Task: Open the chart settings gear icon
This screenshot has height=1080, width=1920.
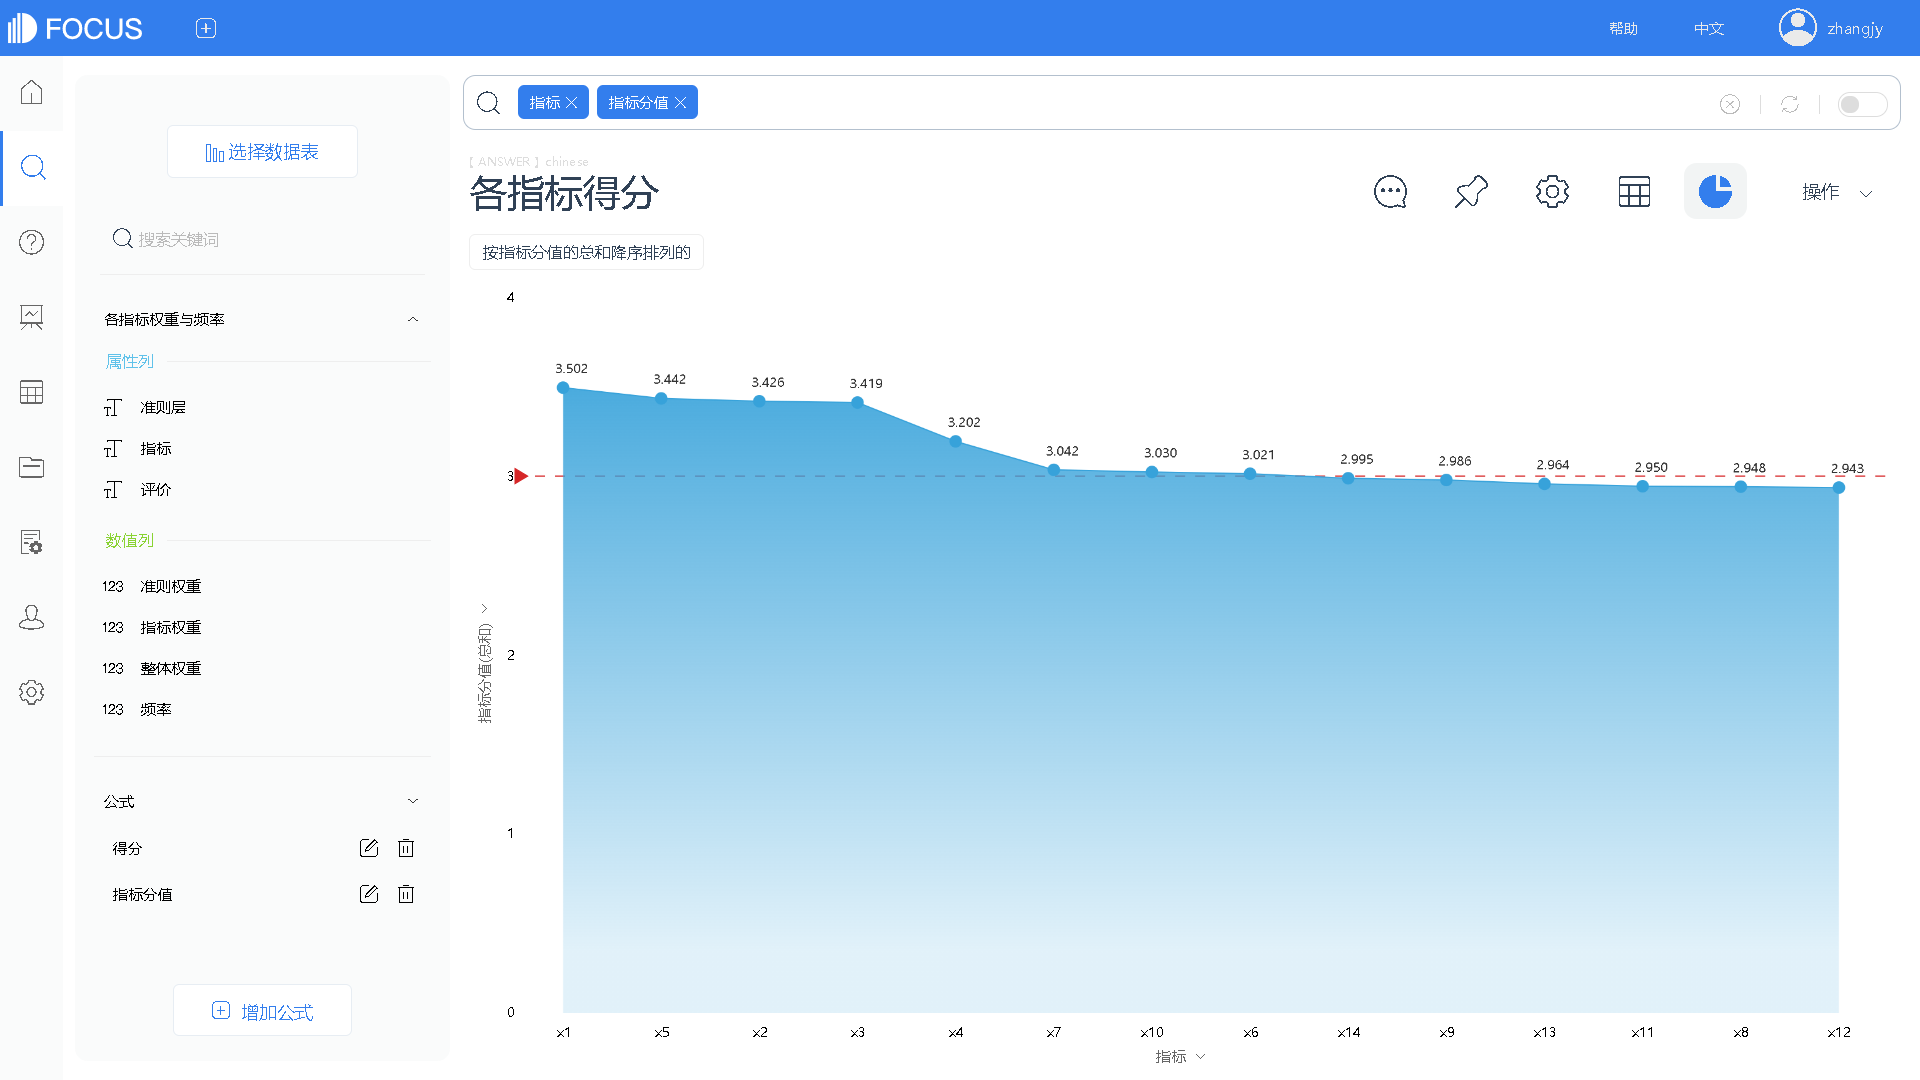Action: pyautogui.click(x=1552, y=191)
